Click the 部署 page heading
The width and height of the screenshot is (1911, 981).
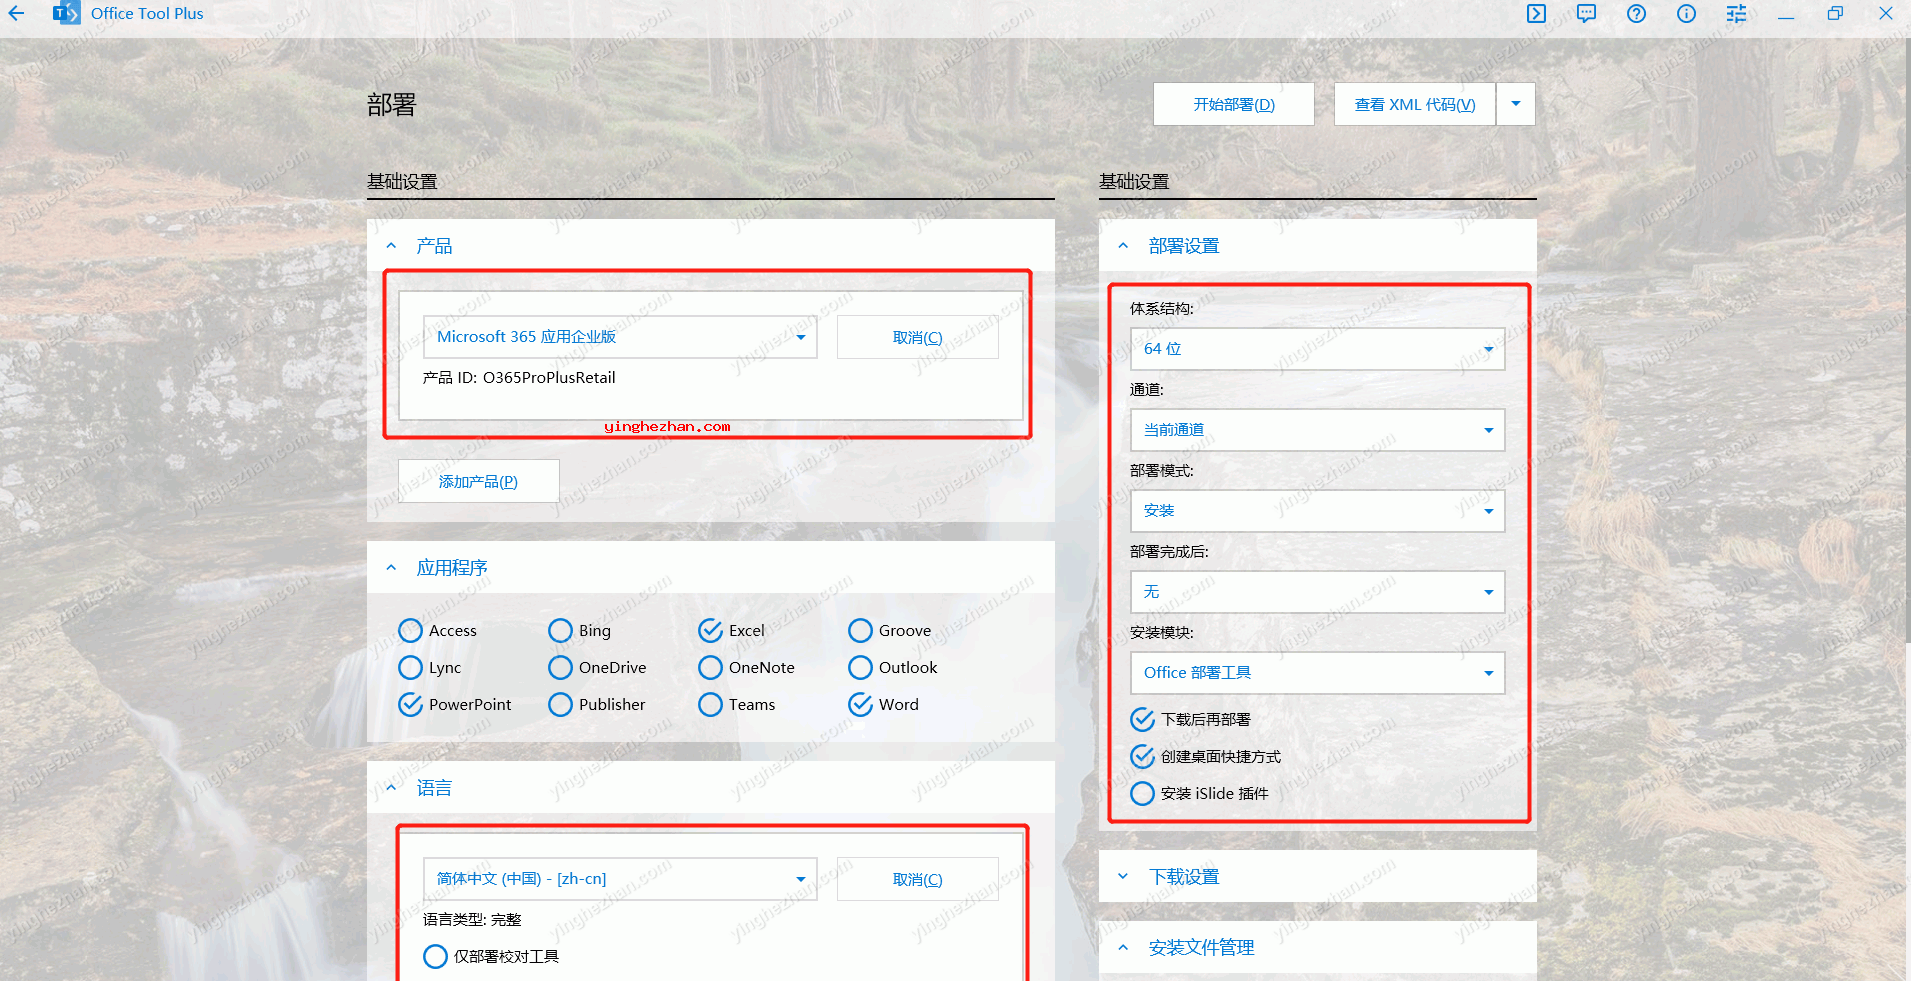pos(391,105)
